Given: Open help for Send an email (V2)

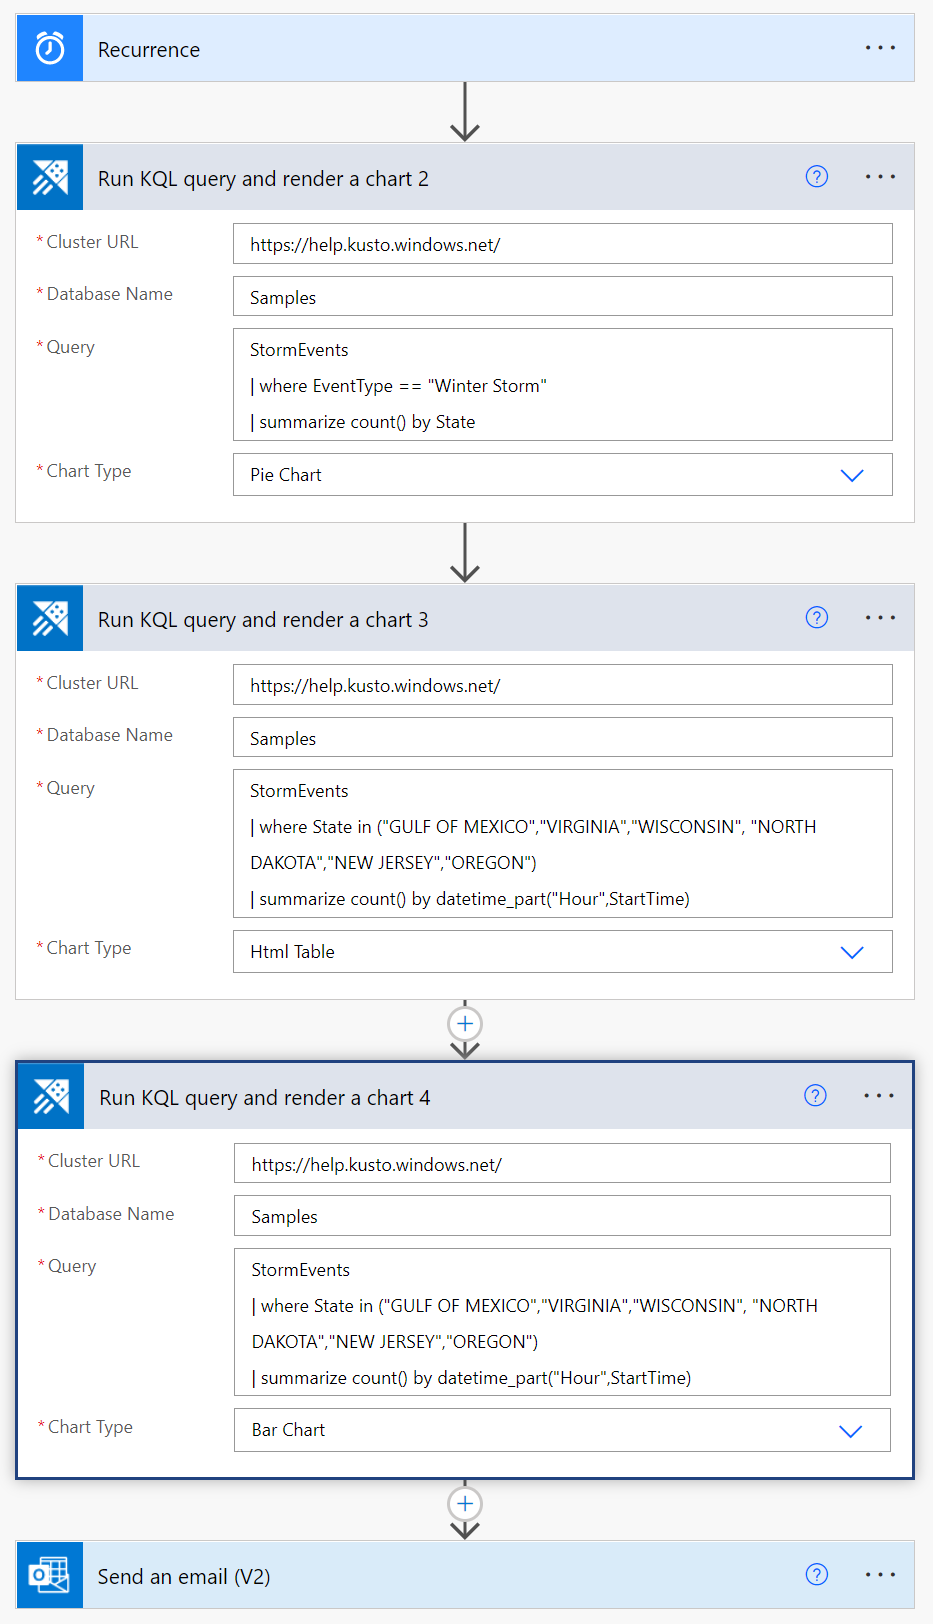Looking at the screenshot, I should 817,1575.
